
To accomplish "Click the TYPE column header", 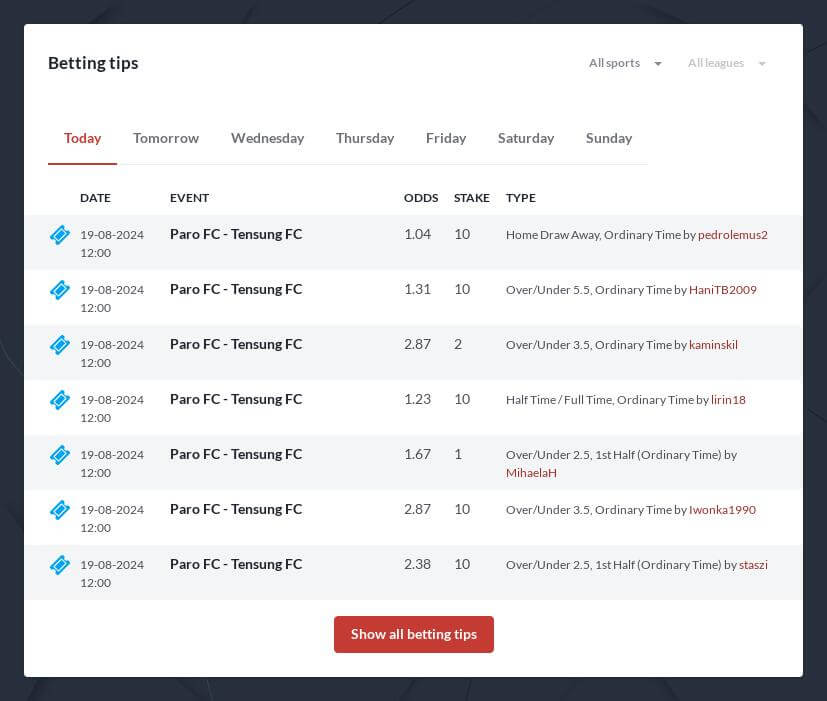I will tap(521, 198).
